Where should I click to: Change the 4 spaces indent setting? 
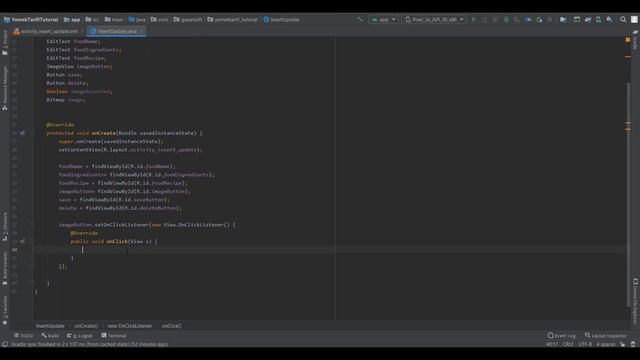point(605,344)
